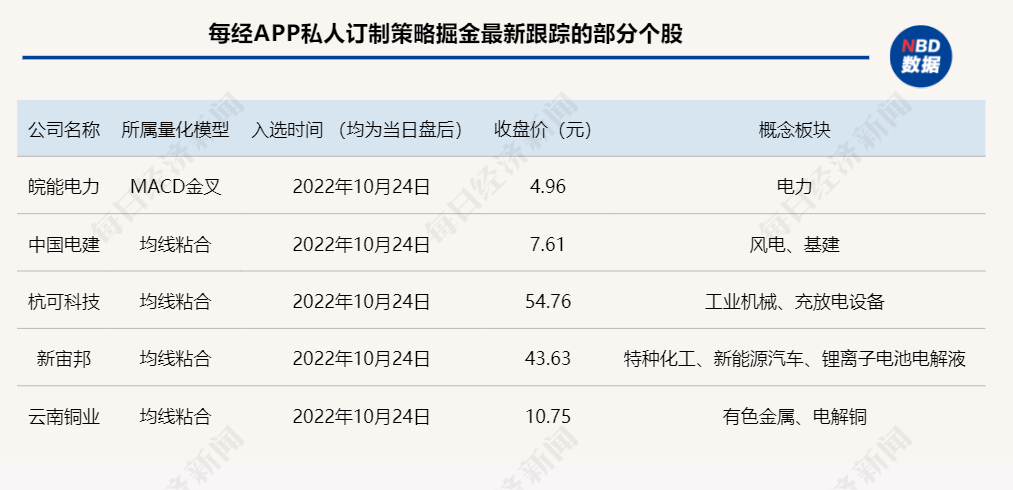
Task: Select the 所属量化模型 column header
Action: pyautogui.click(x=175, y=129)
